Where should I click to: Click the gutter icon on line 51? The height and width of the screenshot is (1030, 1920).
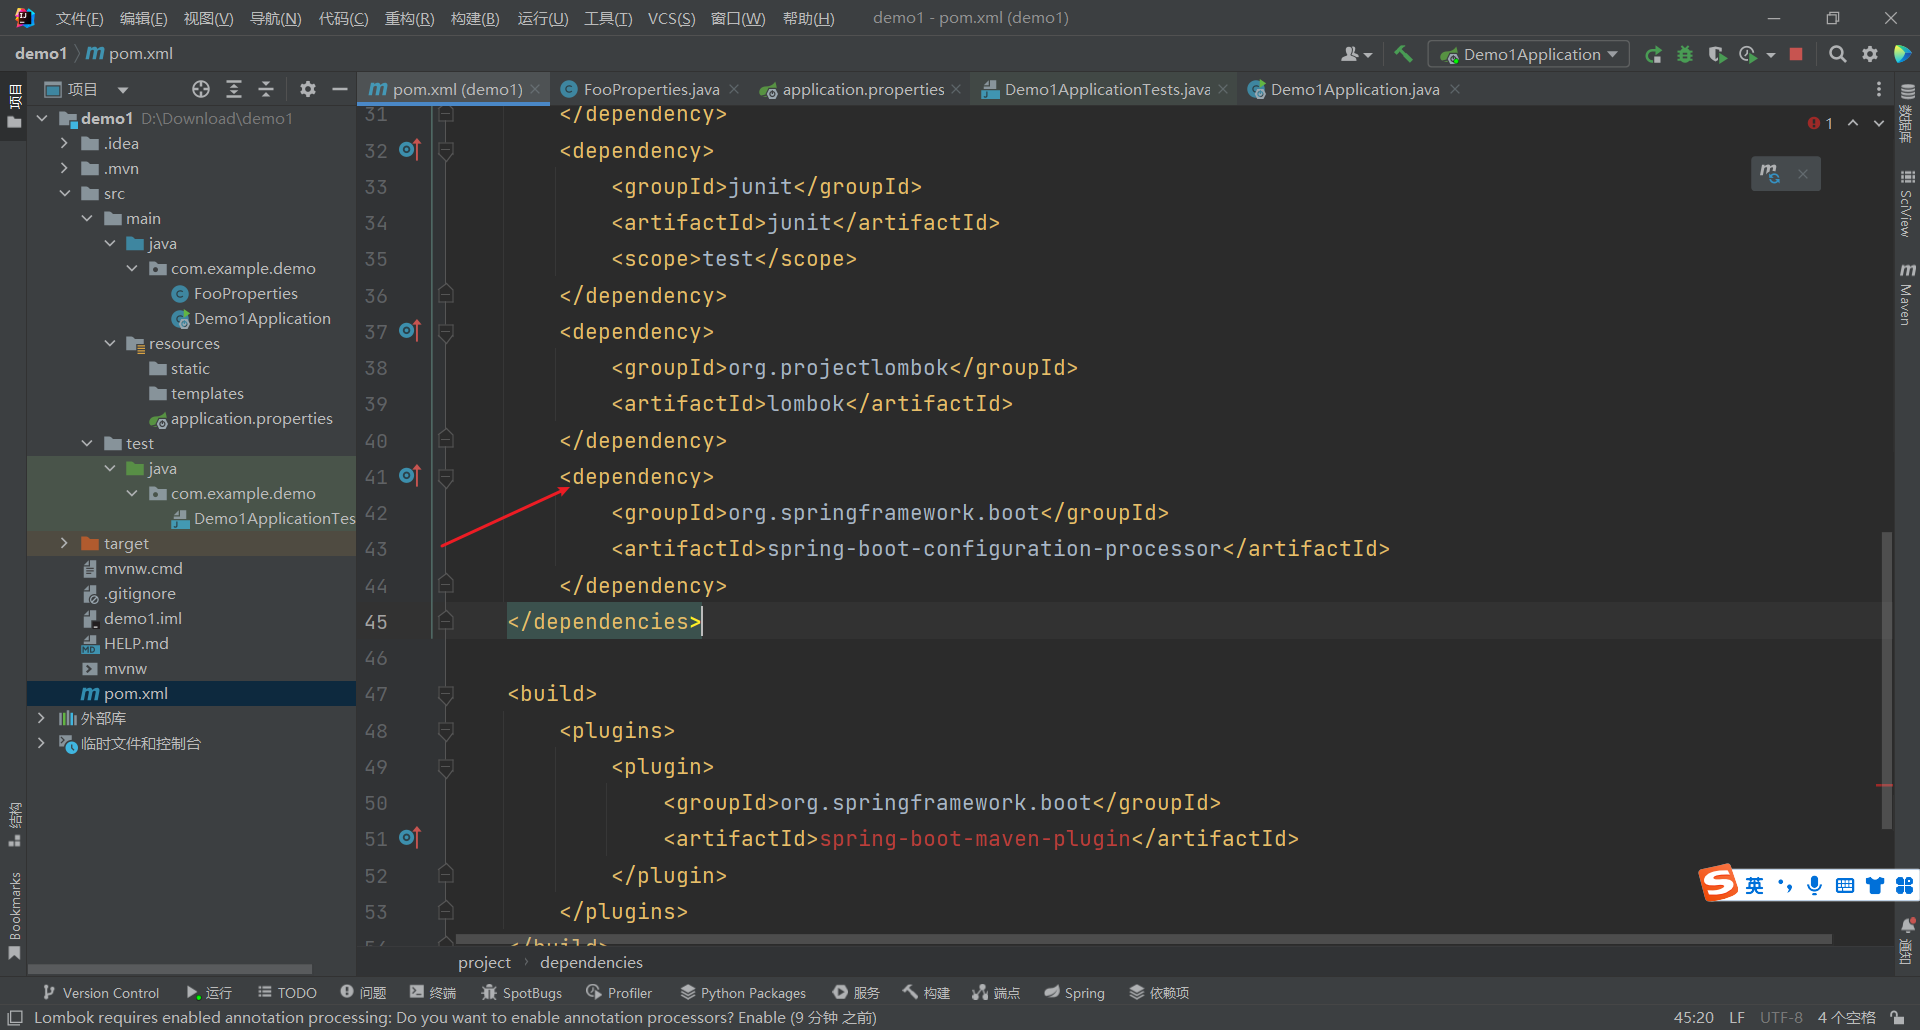(x=410, y=838)
